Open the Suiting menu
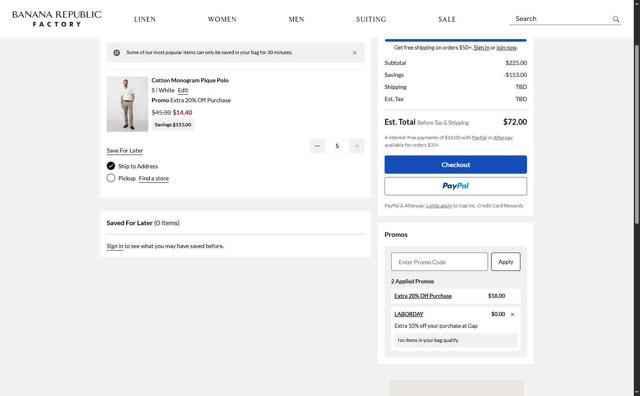 click(371, 19)
